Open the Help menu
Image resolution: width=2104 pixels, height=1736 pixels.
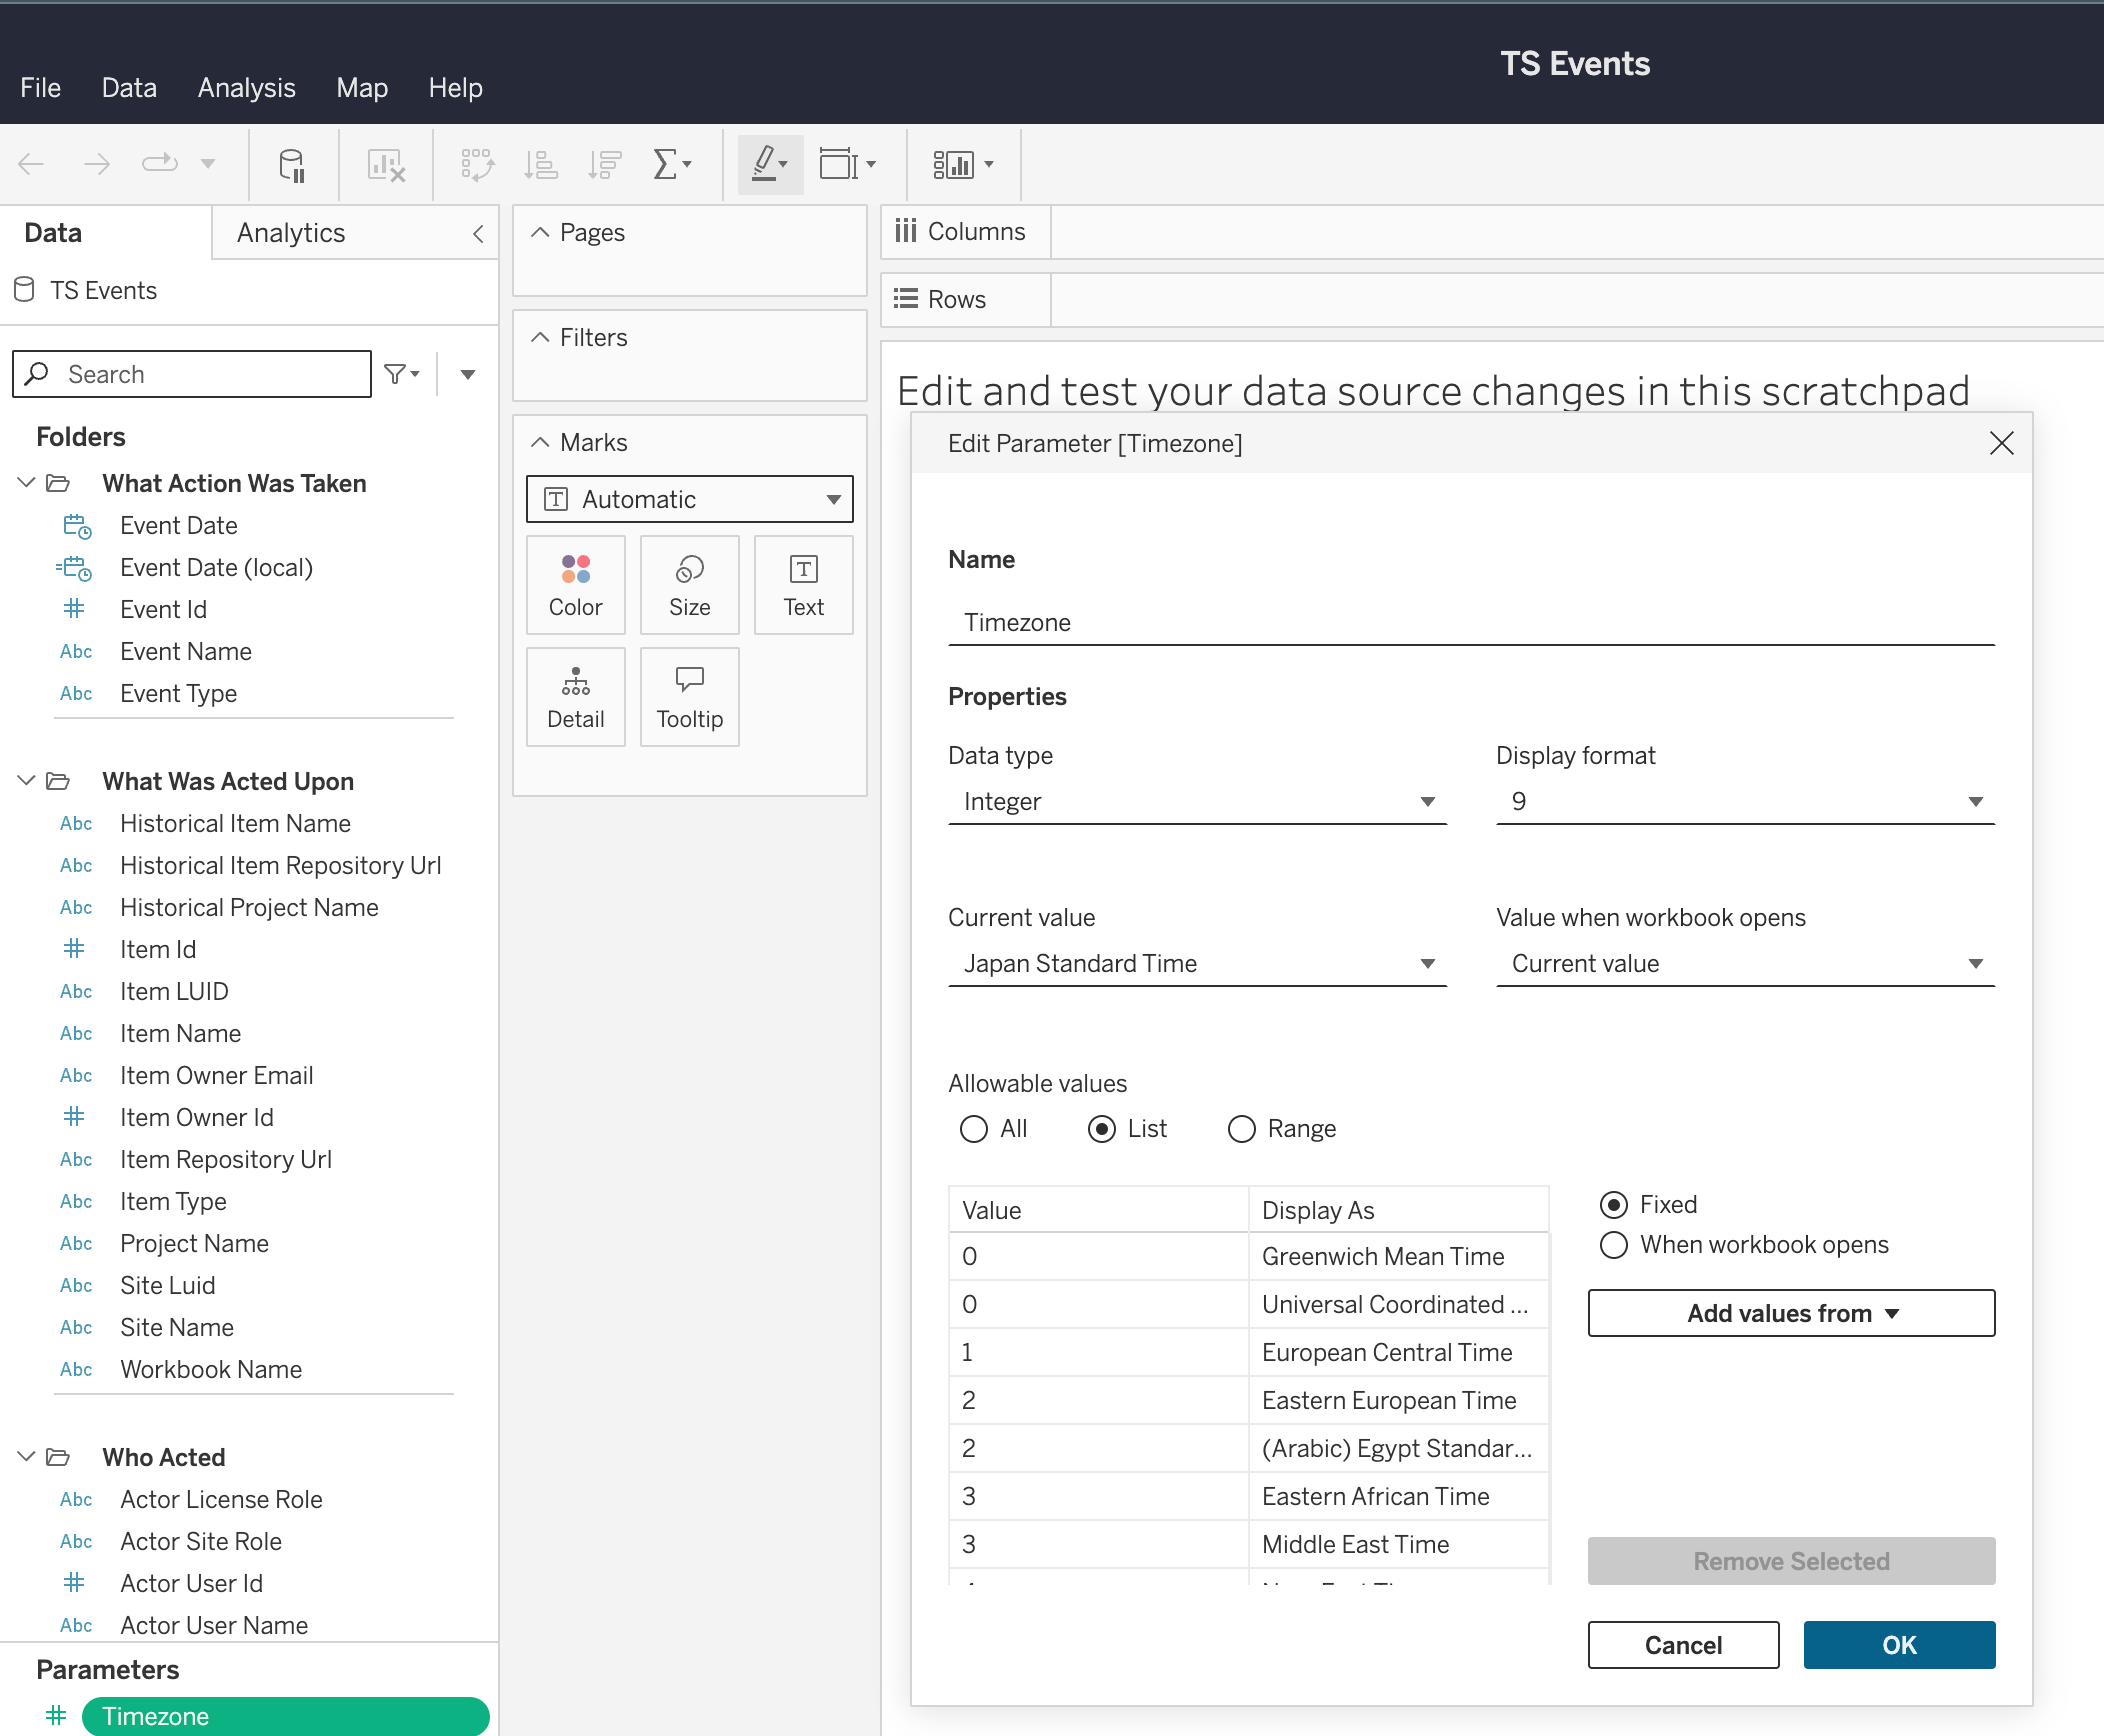(455, 88)
